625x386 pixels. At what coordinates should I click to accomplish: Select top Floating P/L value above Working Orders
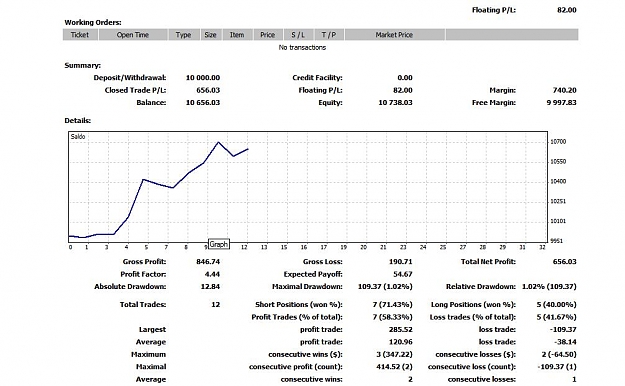coord(566,10)
